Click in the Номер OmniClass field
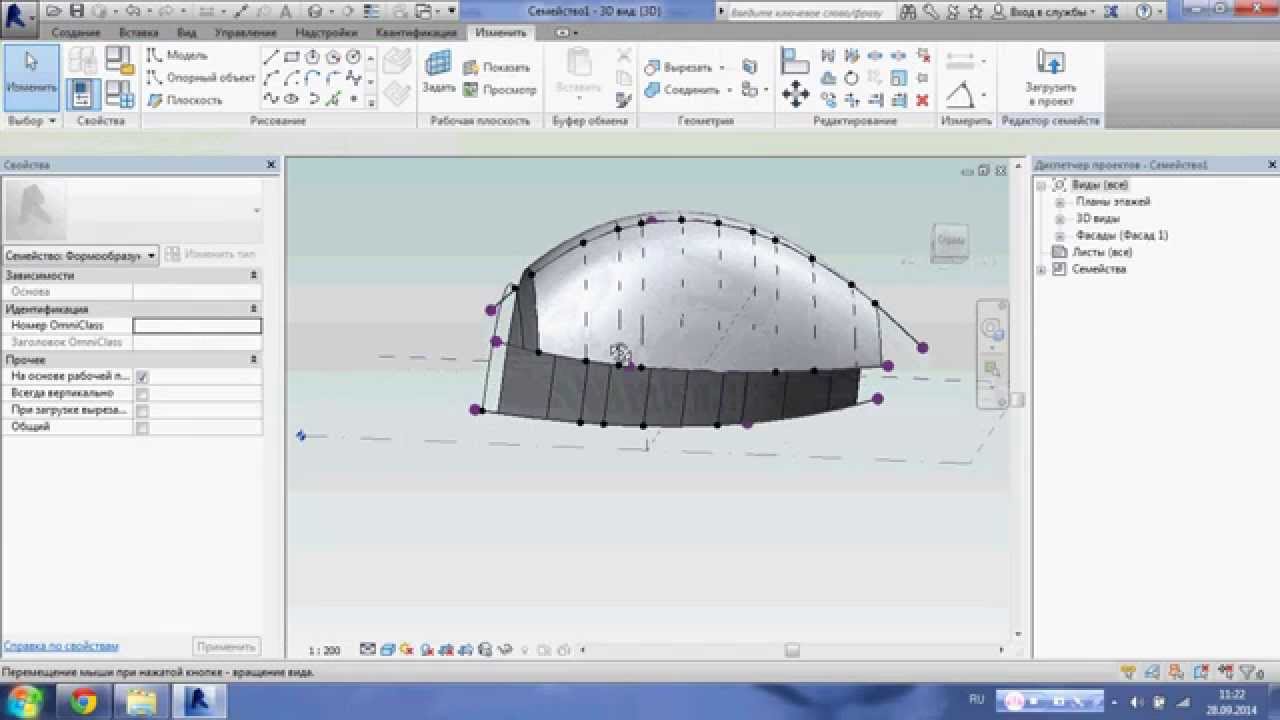 coord(197,326)
